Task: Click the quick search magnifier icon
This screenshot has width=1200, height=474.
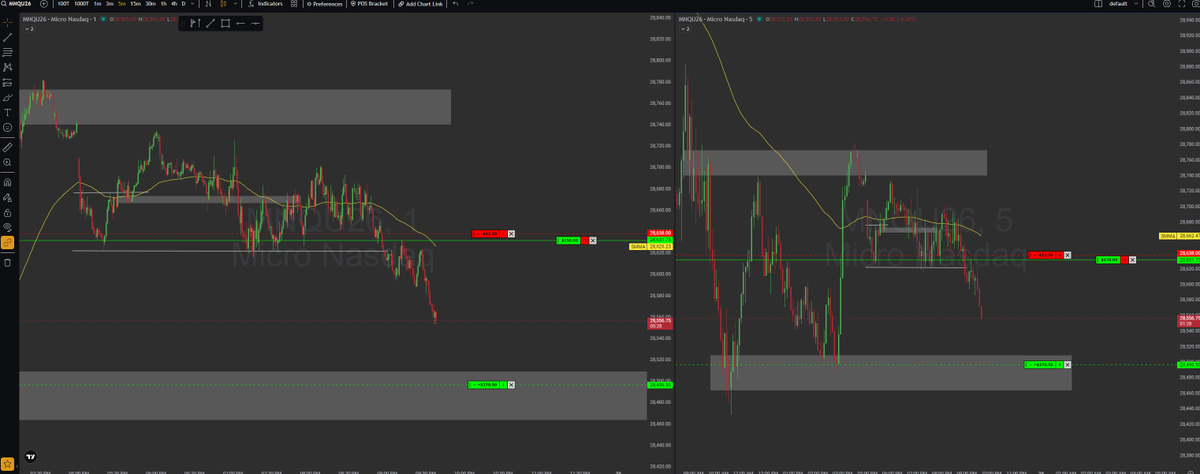Action: click(x=1151, y=4)
